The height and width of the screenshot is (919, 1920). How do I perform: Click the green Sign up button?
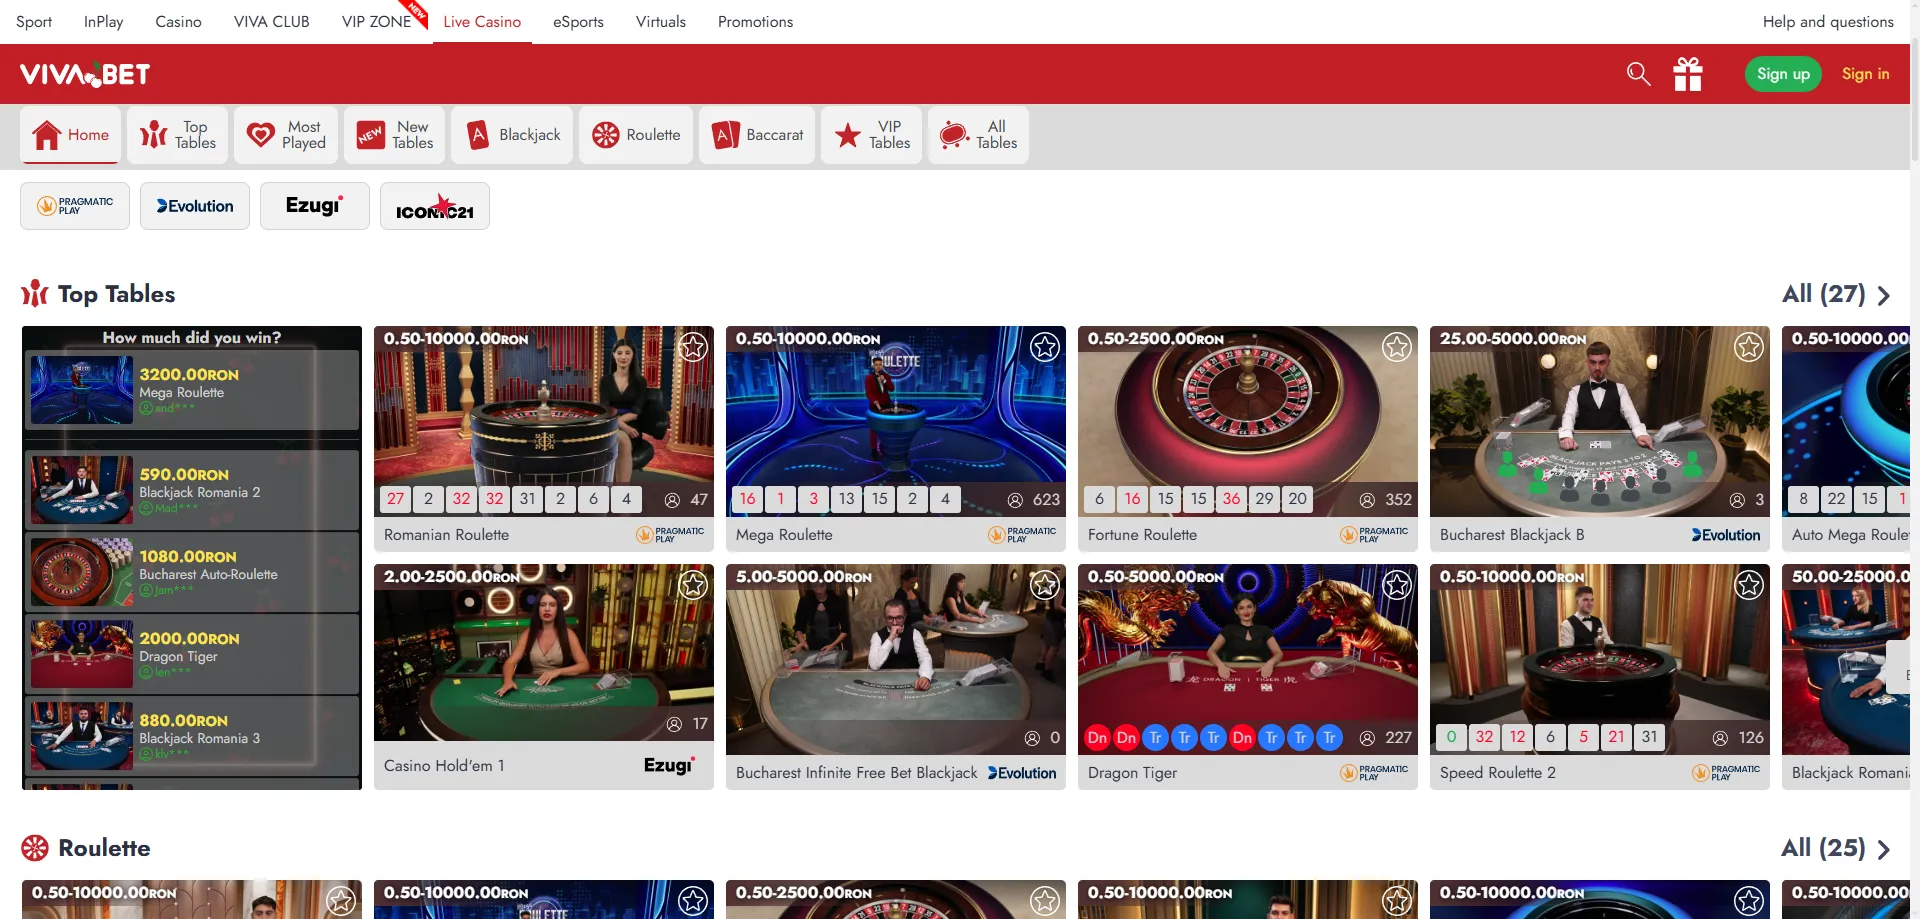pyautogui.click(x=1783, y=74)
